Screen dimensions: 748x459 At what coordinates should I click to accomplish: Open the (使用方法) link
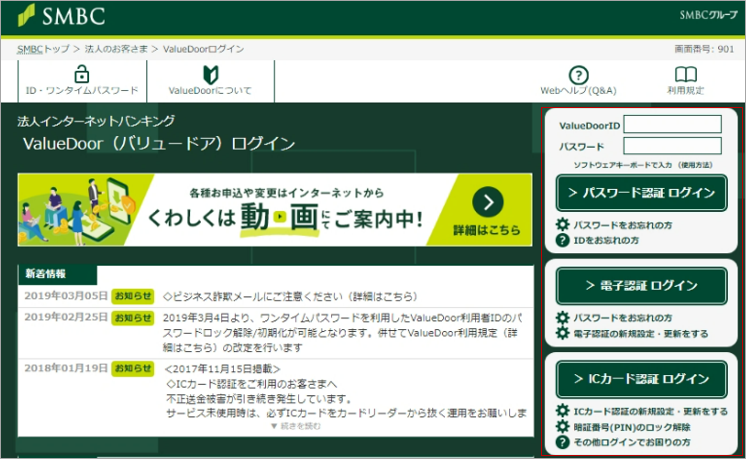coord(695,165)
